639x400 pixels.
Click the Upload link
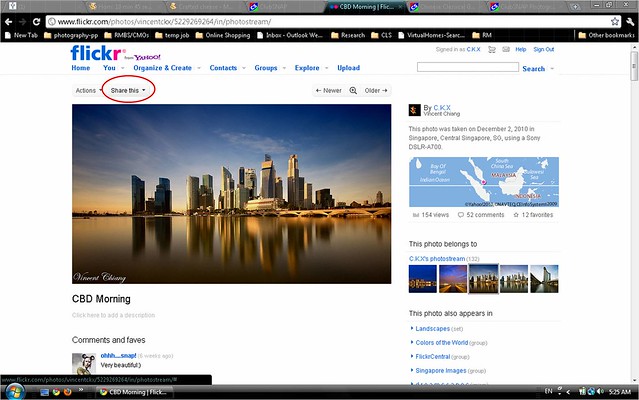click(348, 68)
